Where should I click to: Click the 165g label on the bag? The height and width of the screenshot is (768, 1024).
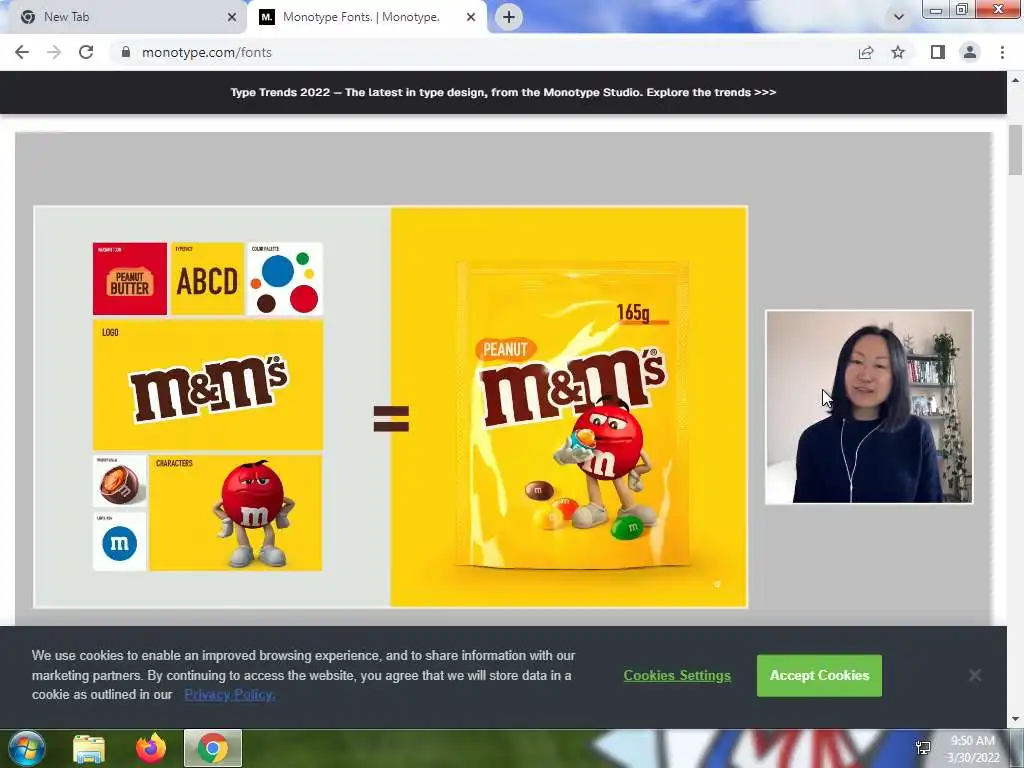tap(633, 312)
